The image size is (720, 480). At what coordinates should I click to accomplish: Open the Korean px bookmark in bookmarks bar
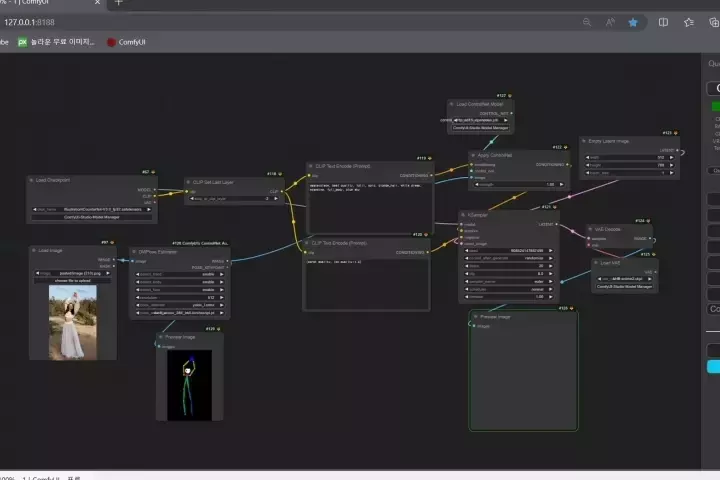point(56,42)
